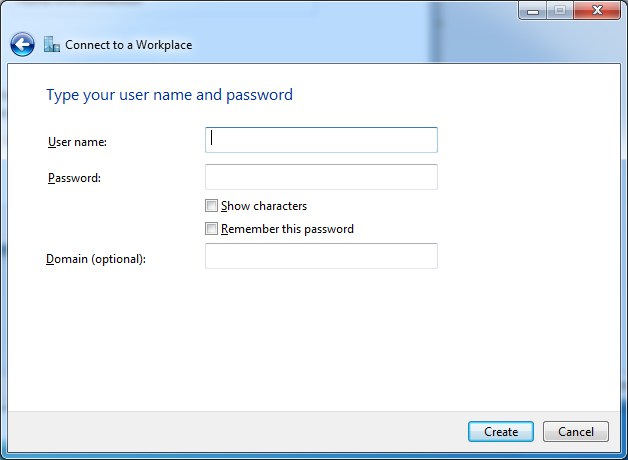Image resolution: width=628 pixels, height=460 pixels.
Task: Minimize the wizard window
Action: coord(534,12)
